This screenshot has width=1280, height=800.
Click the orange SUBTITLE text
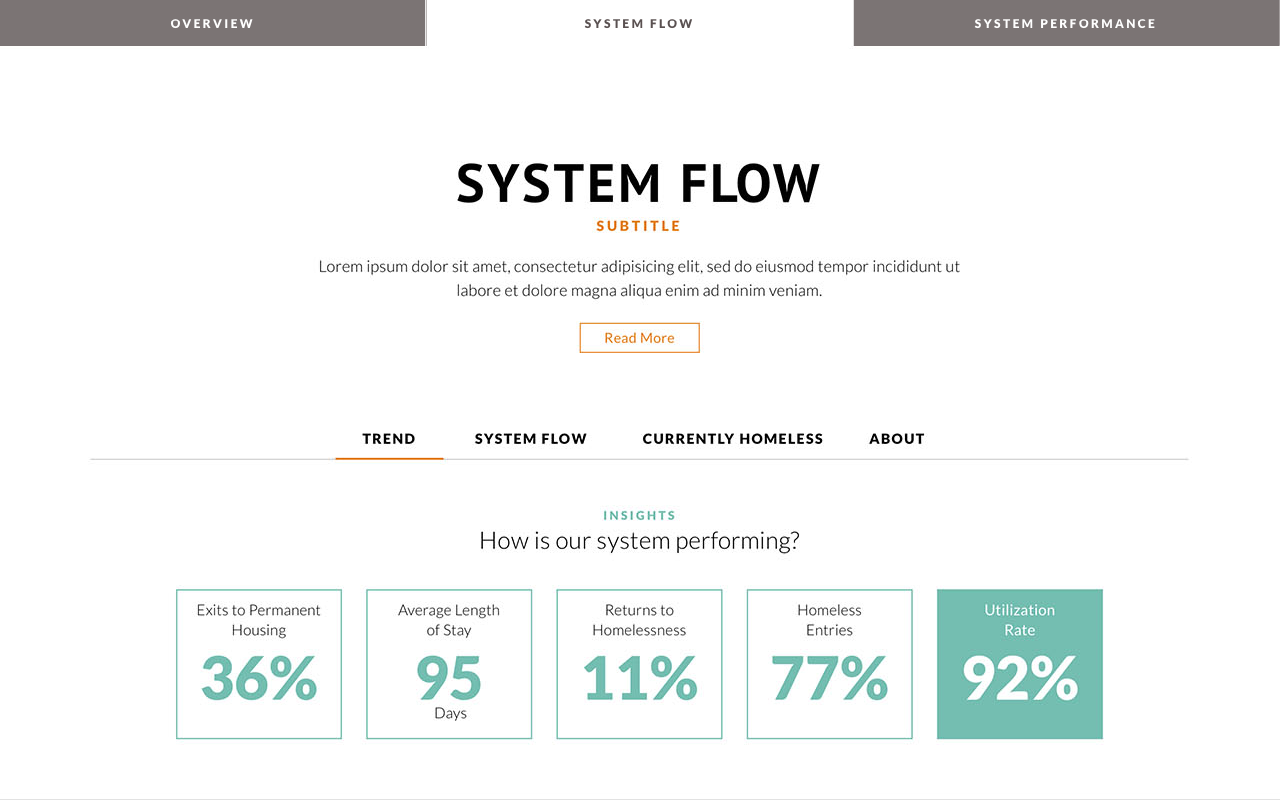[x=639, y=226]
